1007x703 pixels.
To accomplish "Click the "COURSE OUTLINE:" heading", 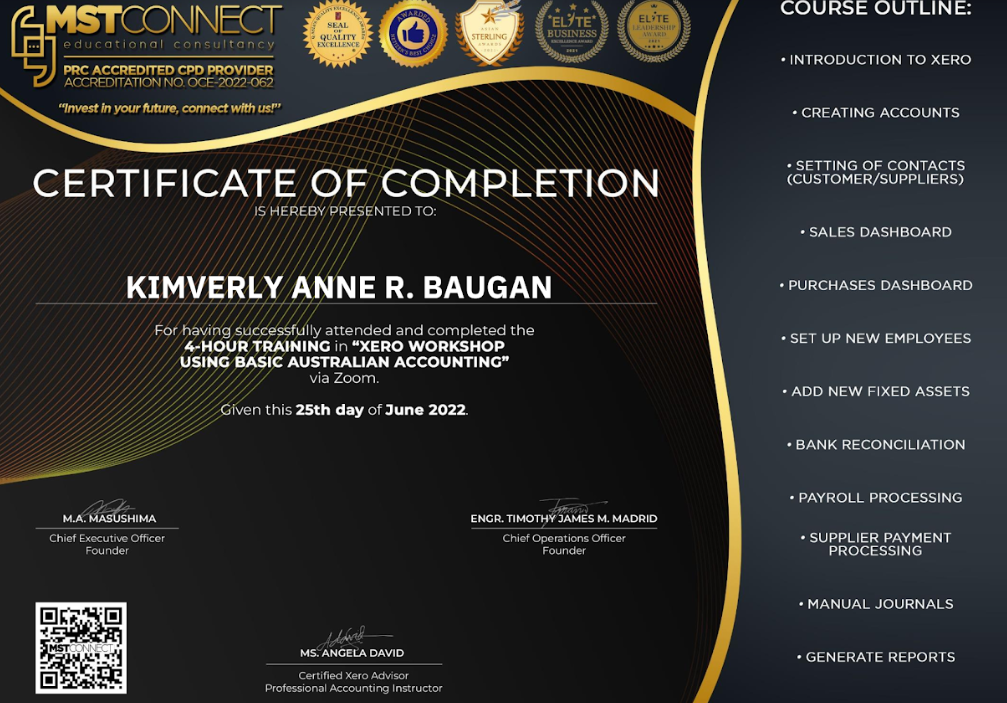I will (876, 8).
